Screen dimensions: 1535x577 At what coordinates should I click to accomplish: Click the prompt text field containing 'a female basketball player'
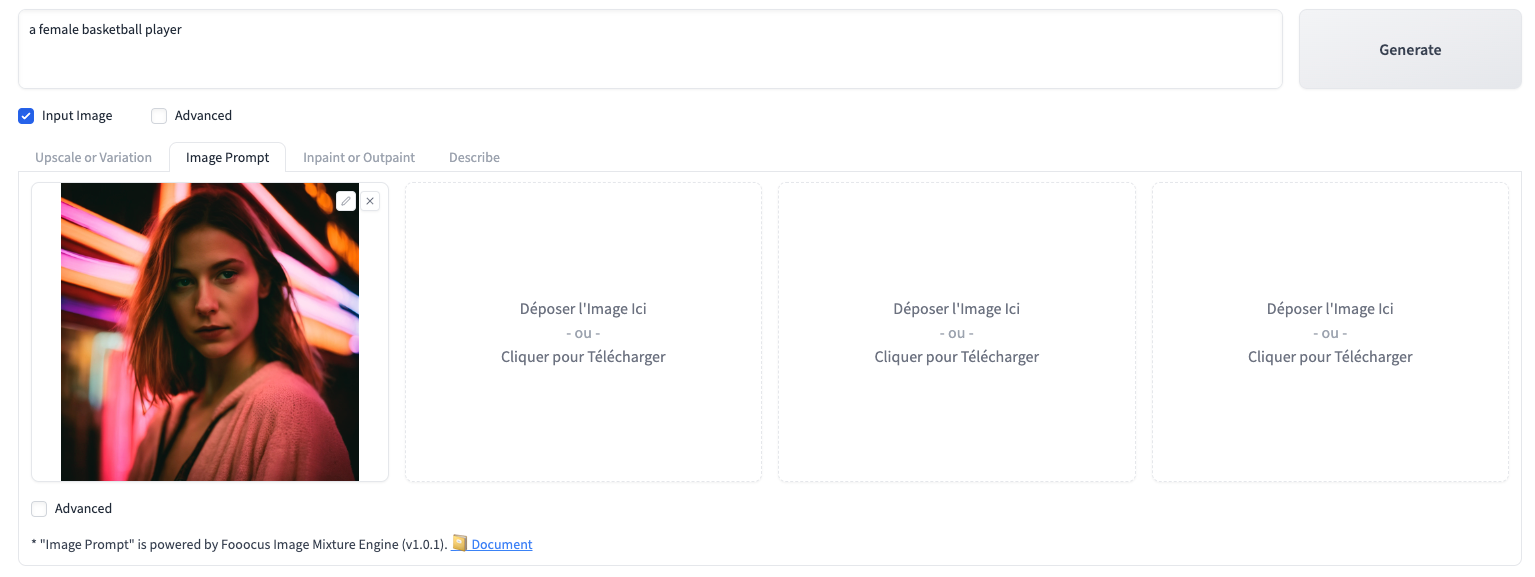coord(650,49)
